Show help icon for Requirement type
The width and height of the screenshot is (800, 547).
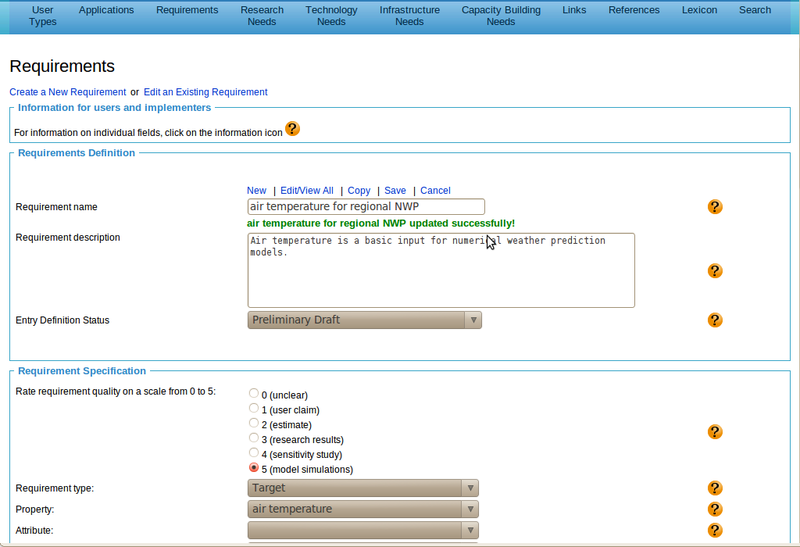[714, 488]
